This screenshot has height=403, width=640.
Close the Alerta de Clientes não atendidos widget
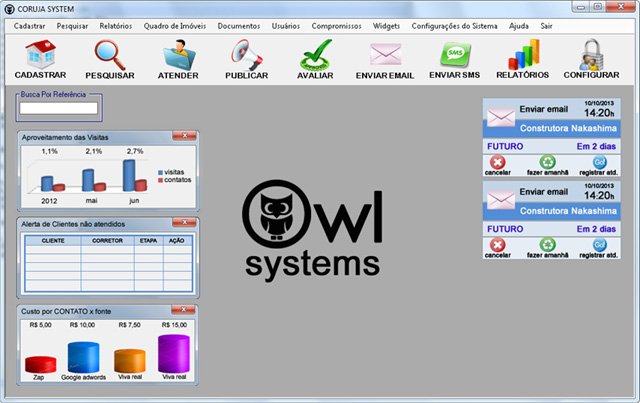[184, 222]
